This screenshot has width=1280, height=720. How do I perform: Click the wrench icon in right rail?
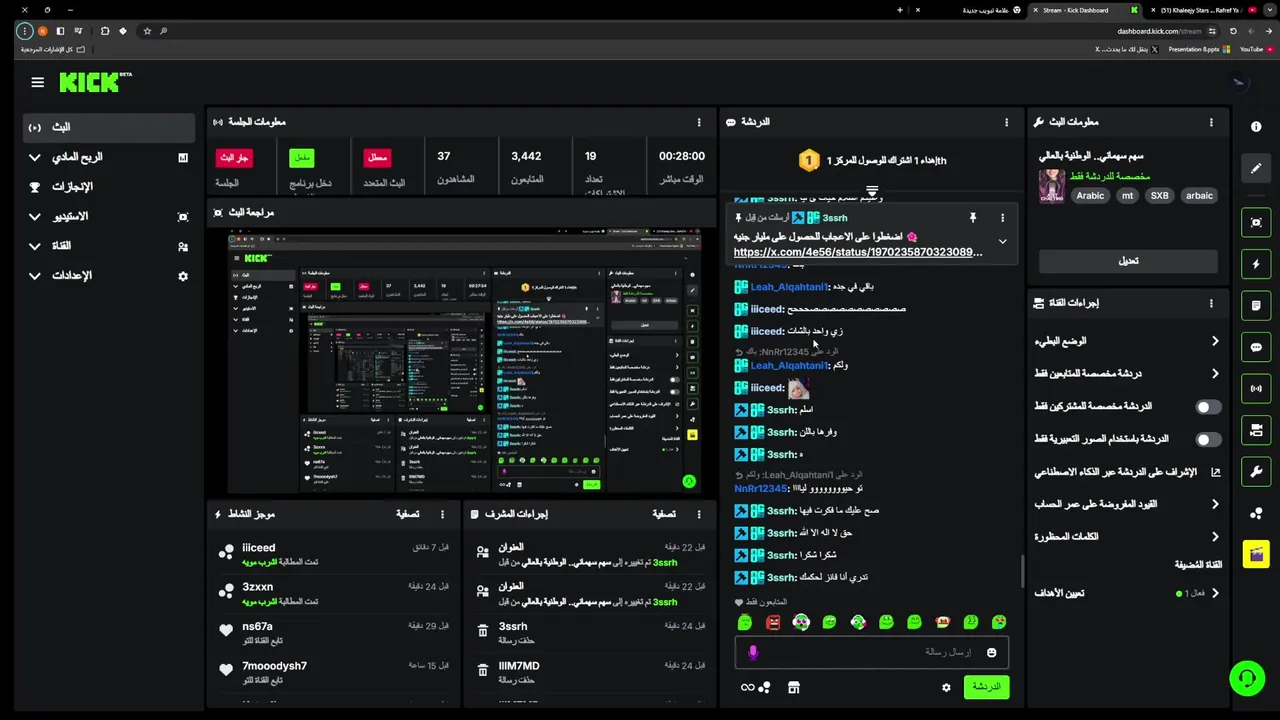tap(1256, 471)
